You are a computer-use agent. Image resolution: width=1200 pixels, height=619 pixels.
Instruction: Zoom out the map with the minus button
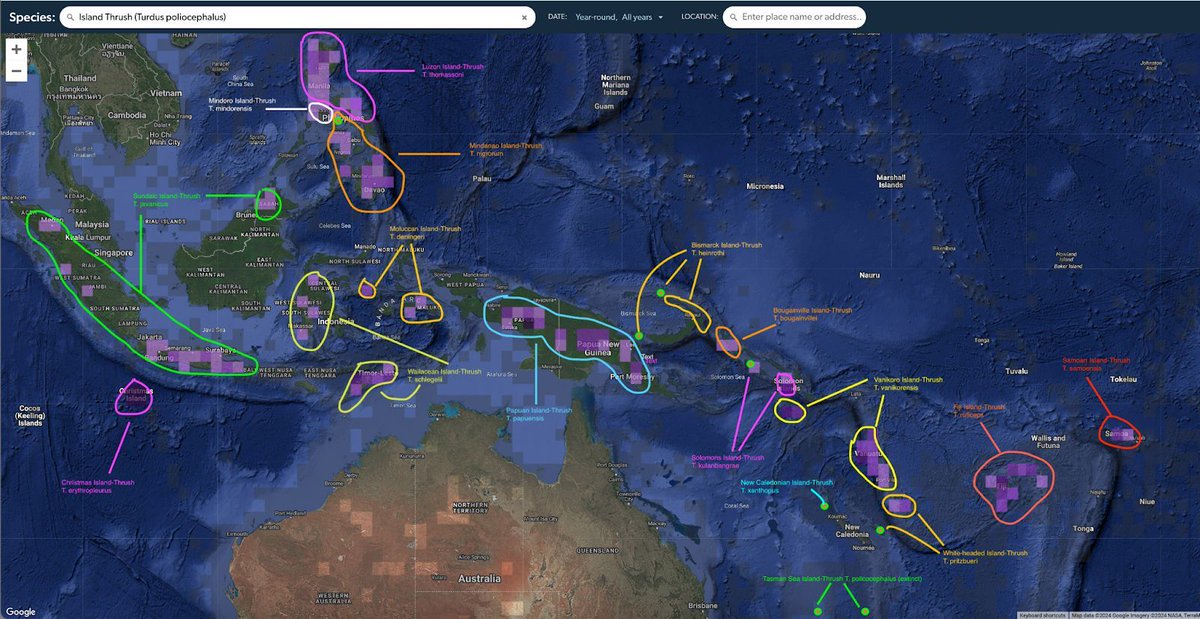16,71
